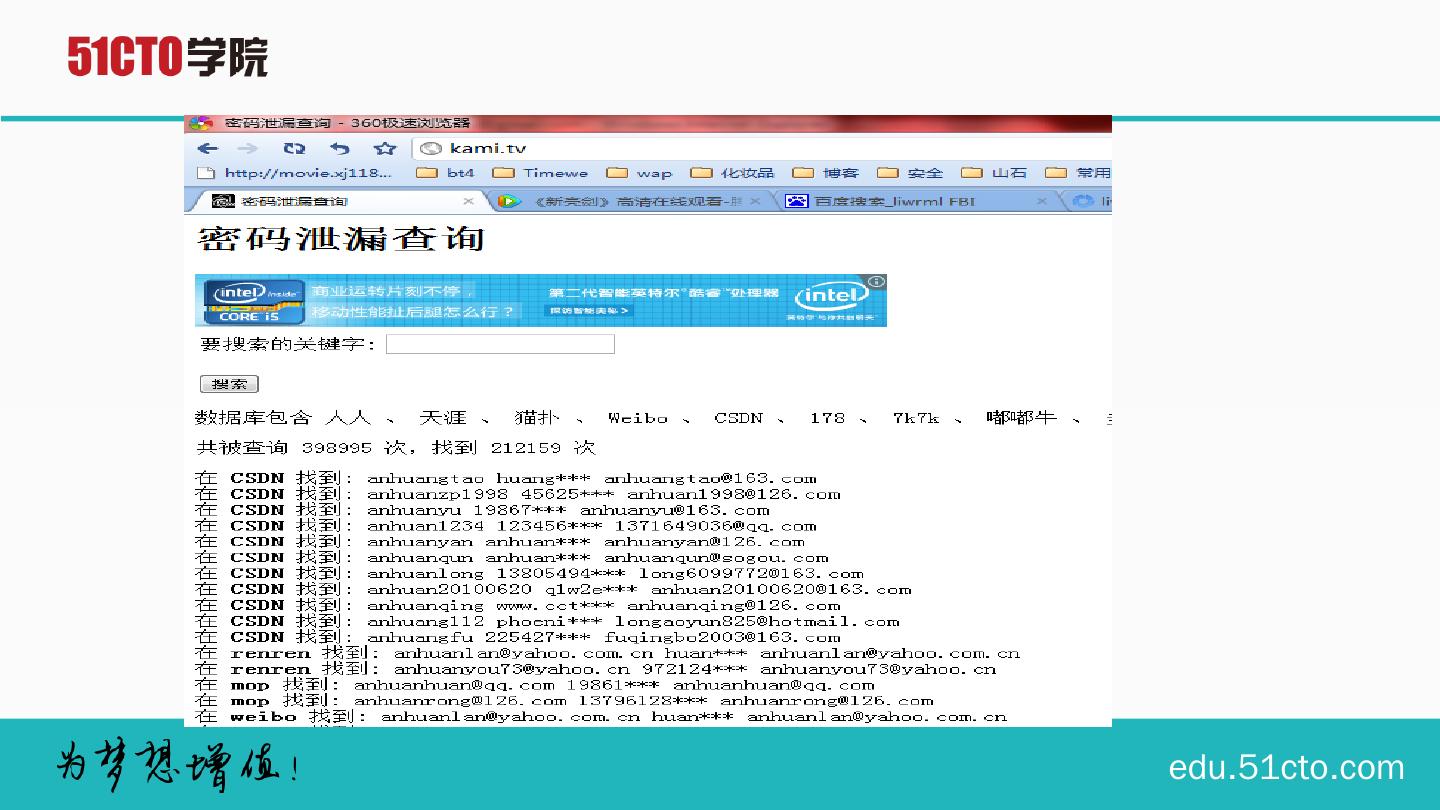
Task: Click the 360 browser logo in title bar
Action: [x=202, y=123]
